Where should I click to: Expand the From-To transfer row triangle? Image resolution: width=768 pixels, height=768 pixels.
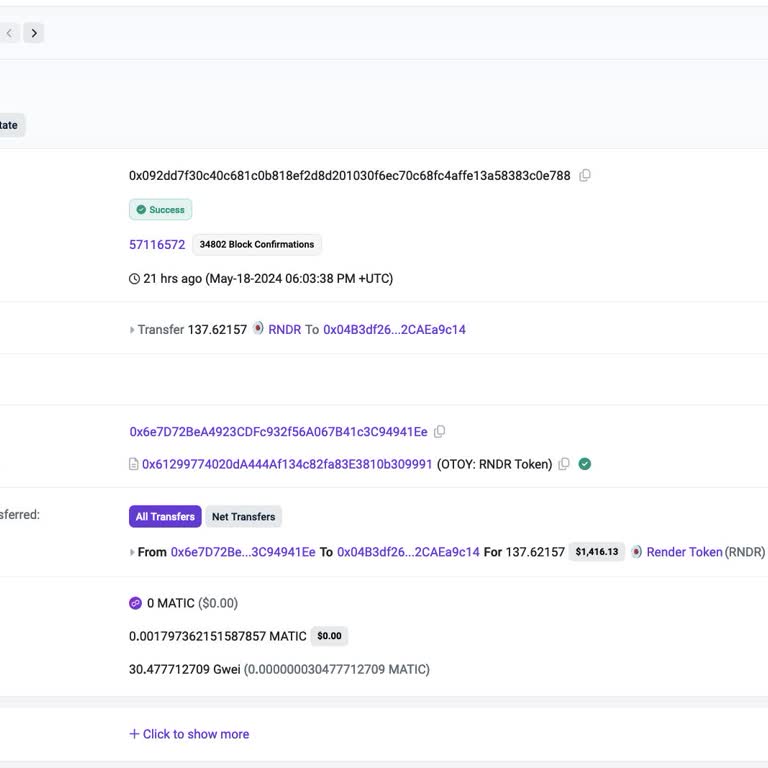[132, 552]
